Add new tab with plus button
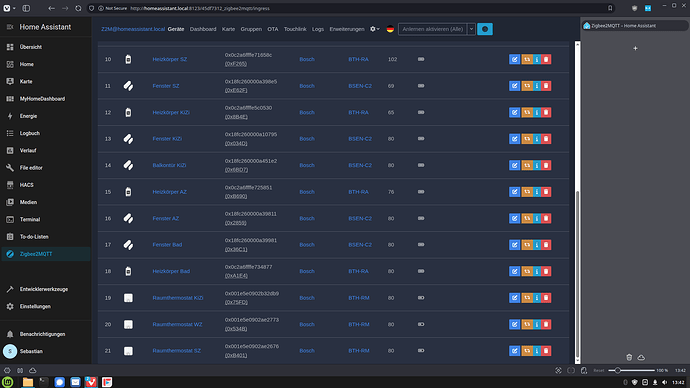690x388 pixels. [635, 48]
